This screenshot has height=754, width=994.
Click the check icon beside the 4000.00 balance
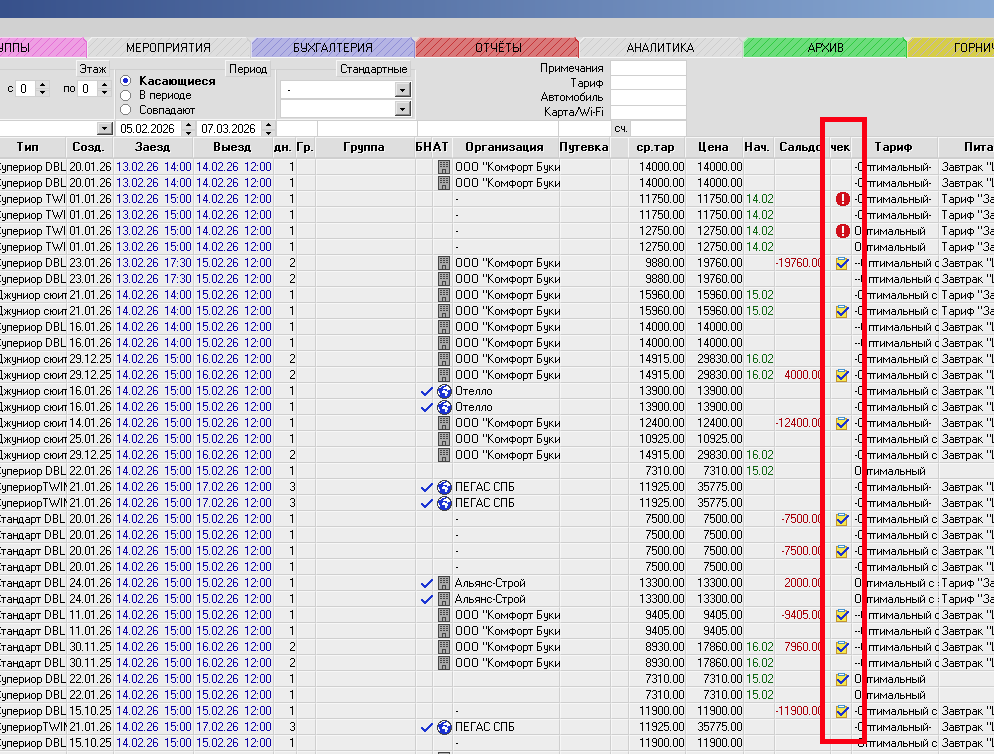842,375
